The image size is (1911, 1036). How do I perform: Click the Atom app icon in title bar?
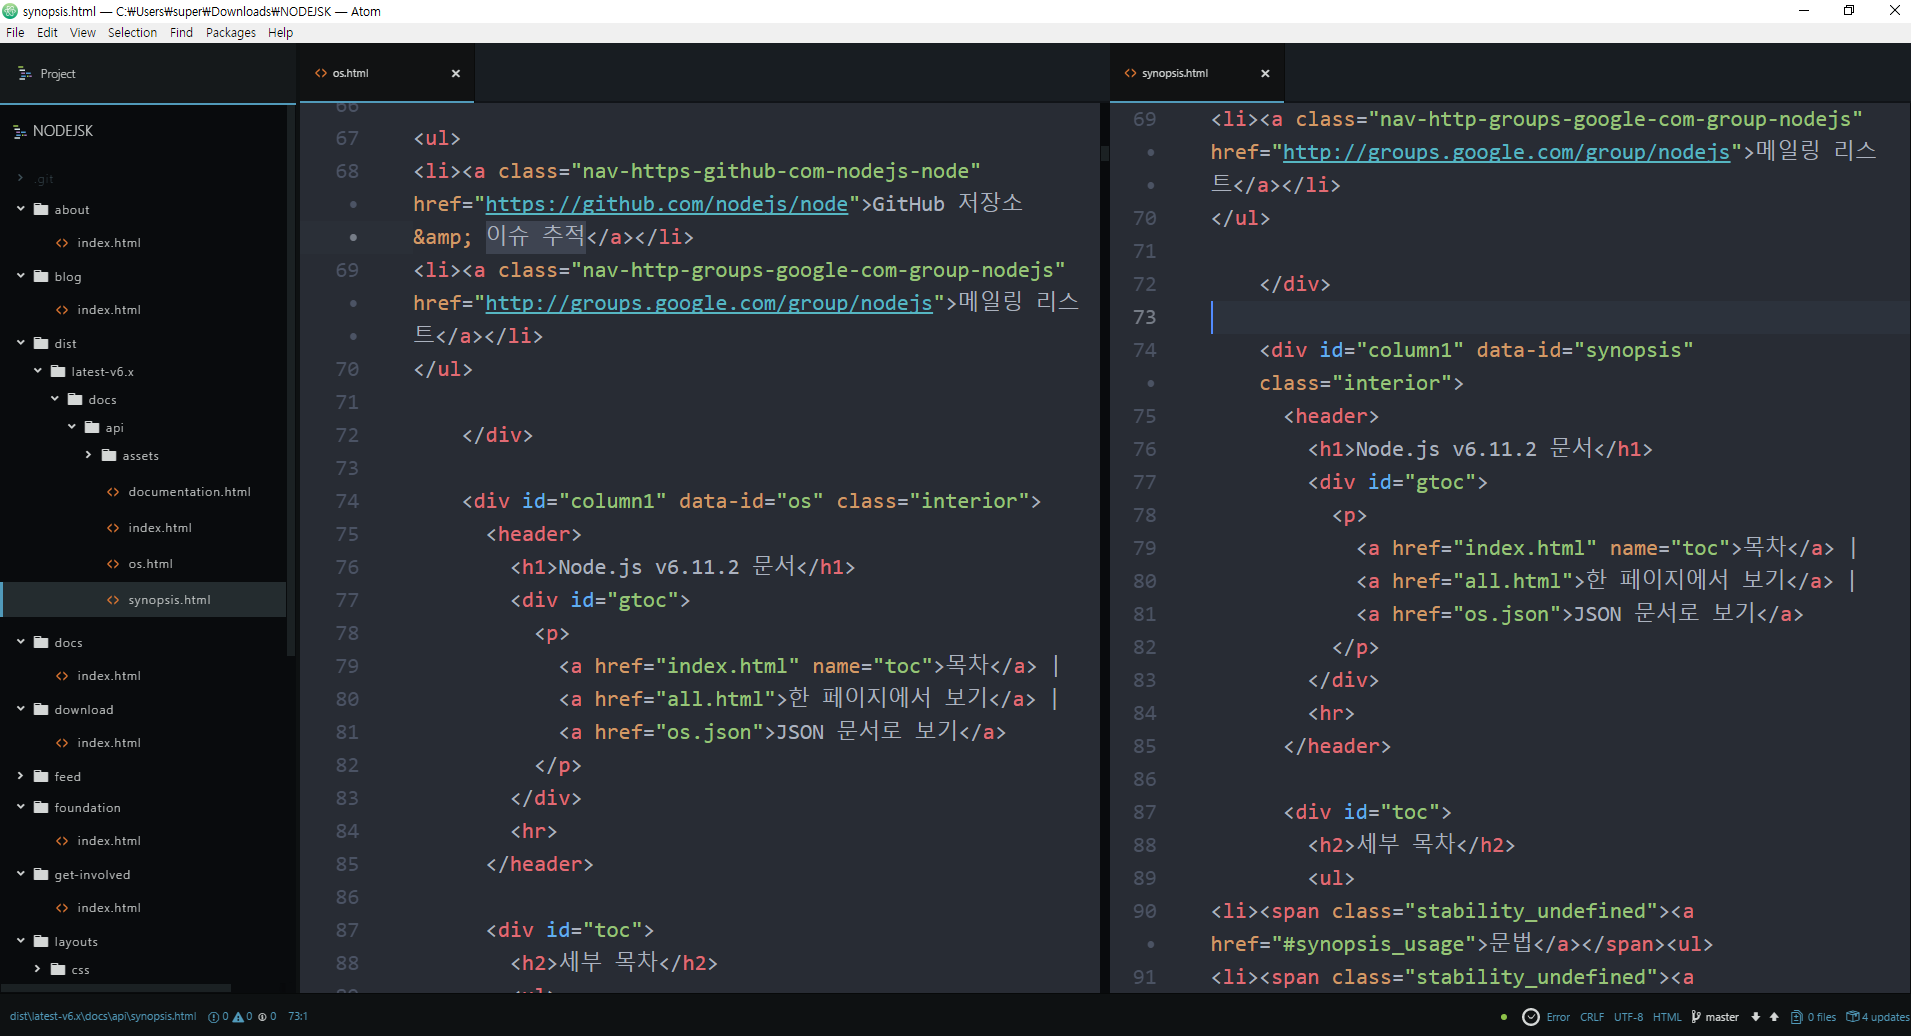(10, 11)
